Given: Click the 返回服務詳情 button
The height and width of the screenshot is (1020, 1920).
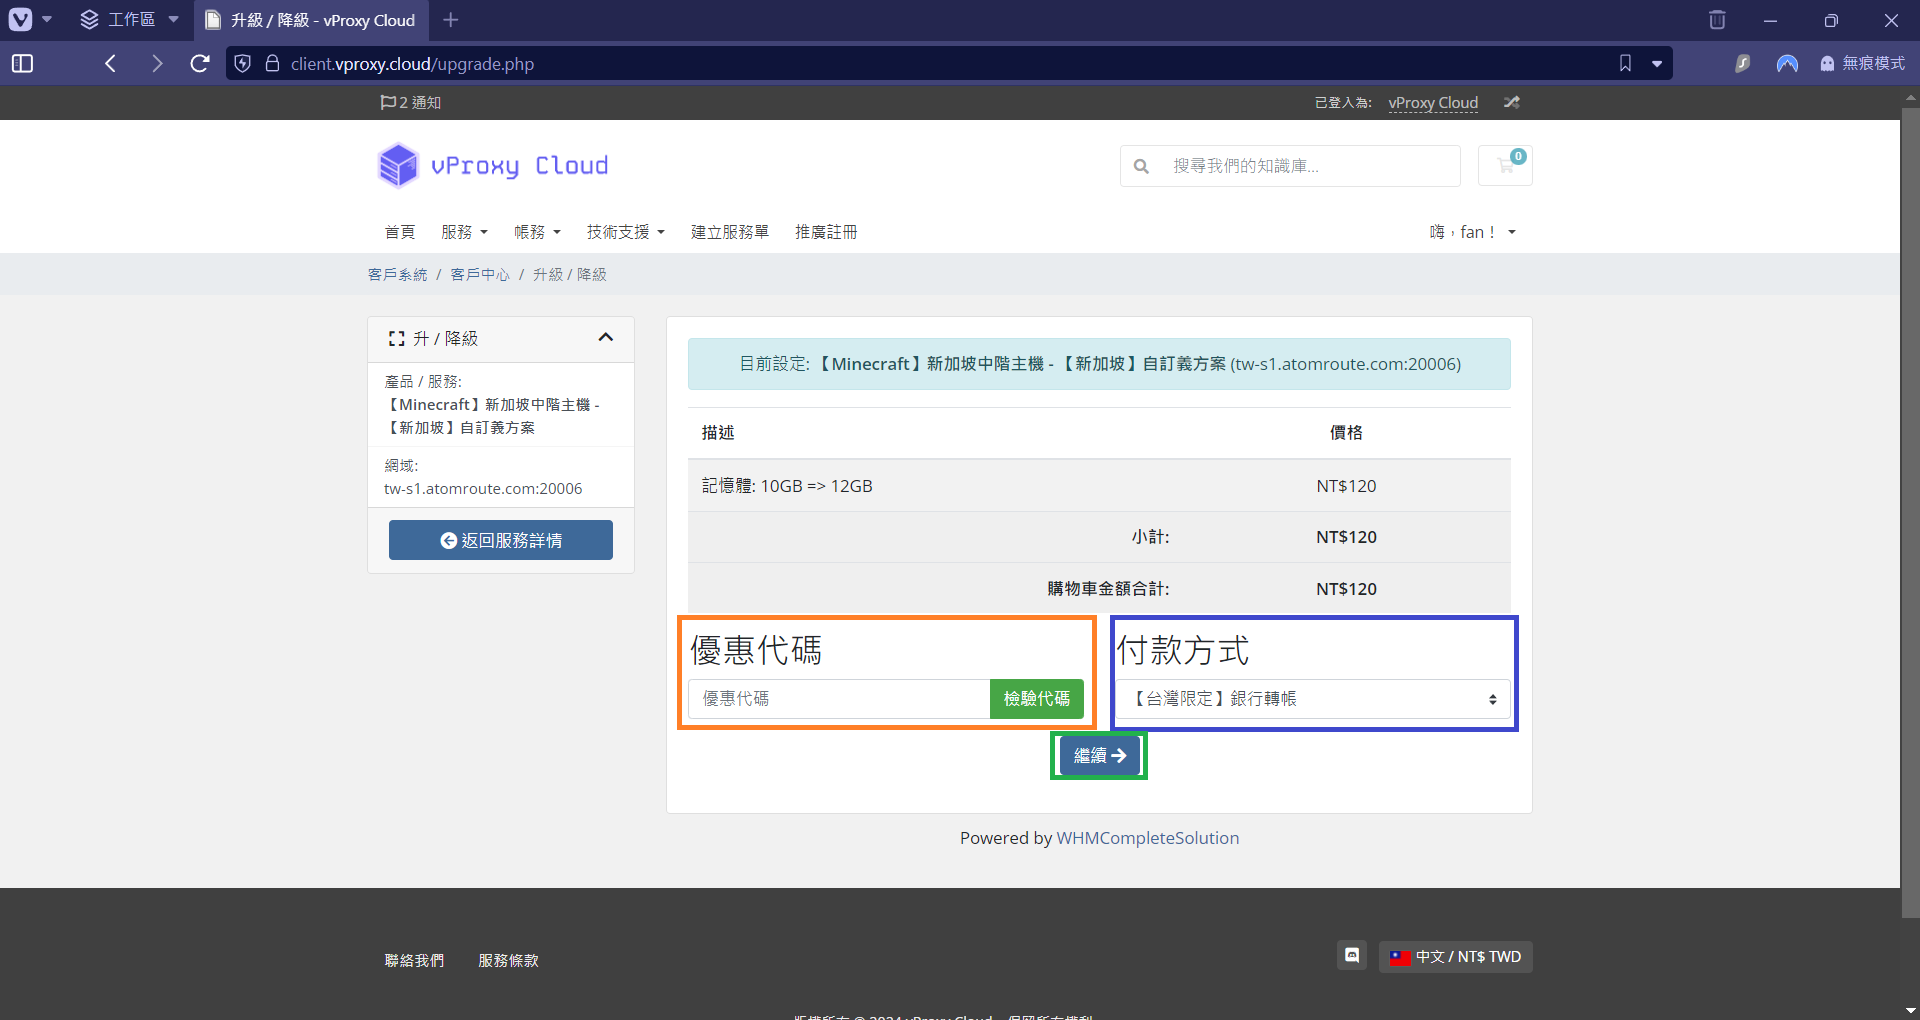Looking at the screenshot, I should coord(501,540).
